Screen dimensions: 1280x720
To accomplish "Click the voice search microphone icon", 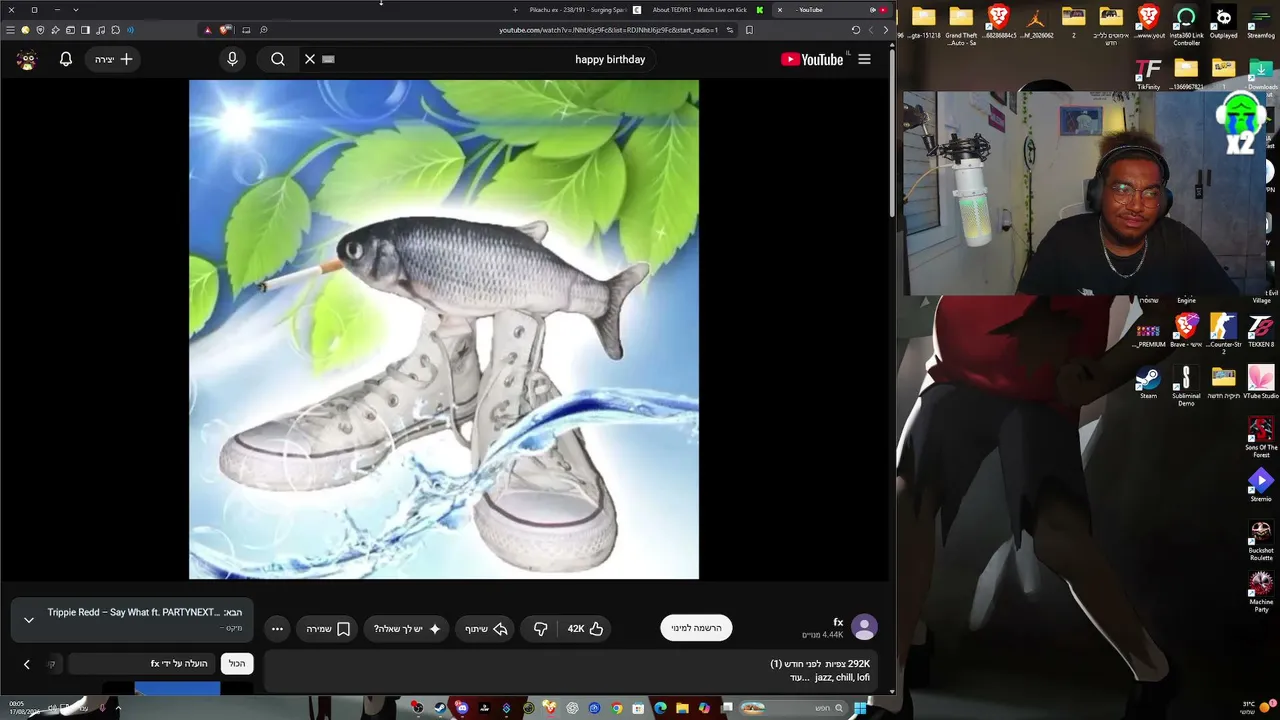I will pos(232,59).
